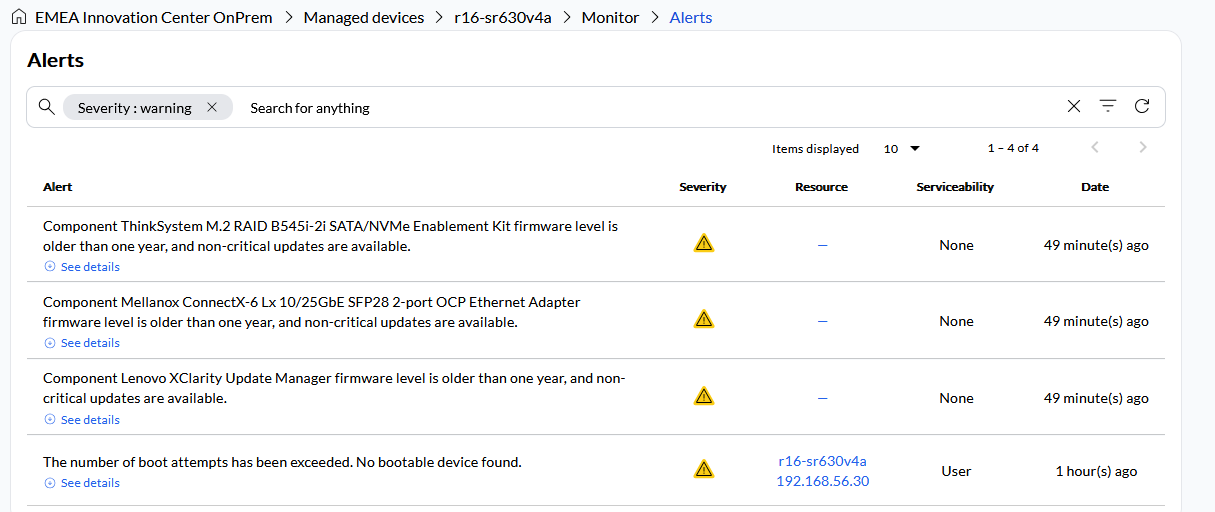Open r16-sr630v4a resource link in table
The width and height of the screenshot is (1215, 512).
(x=822, y=461)
